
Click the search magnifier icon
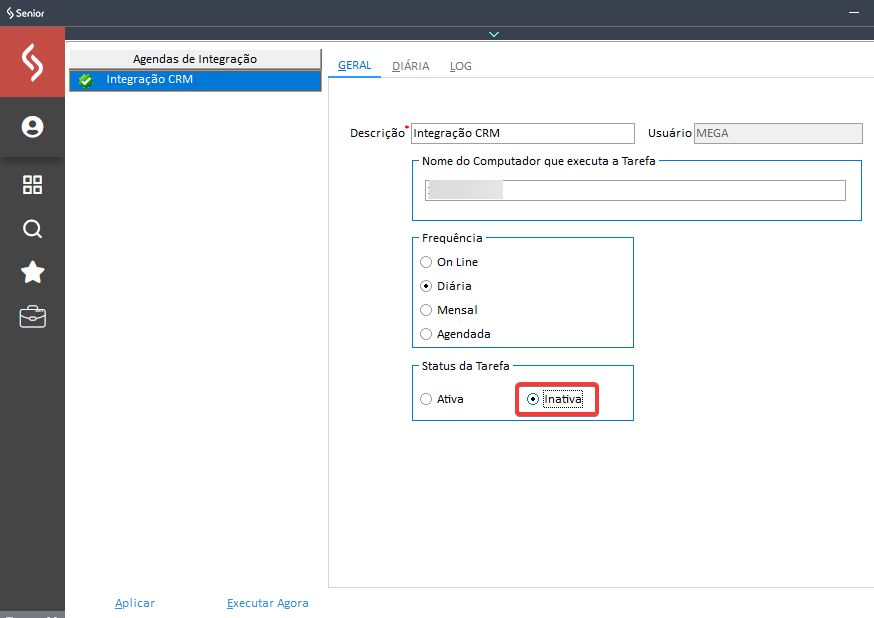32,229
